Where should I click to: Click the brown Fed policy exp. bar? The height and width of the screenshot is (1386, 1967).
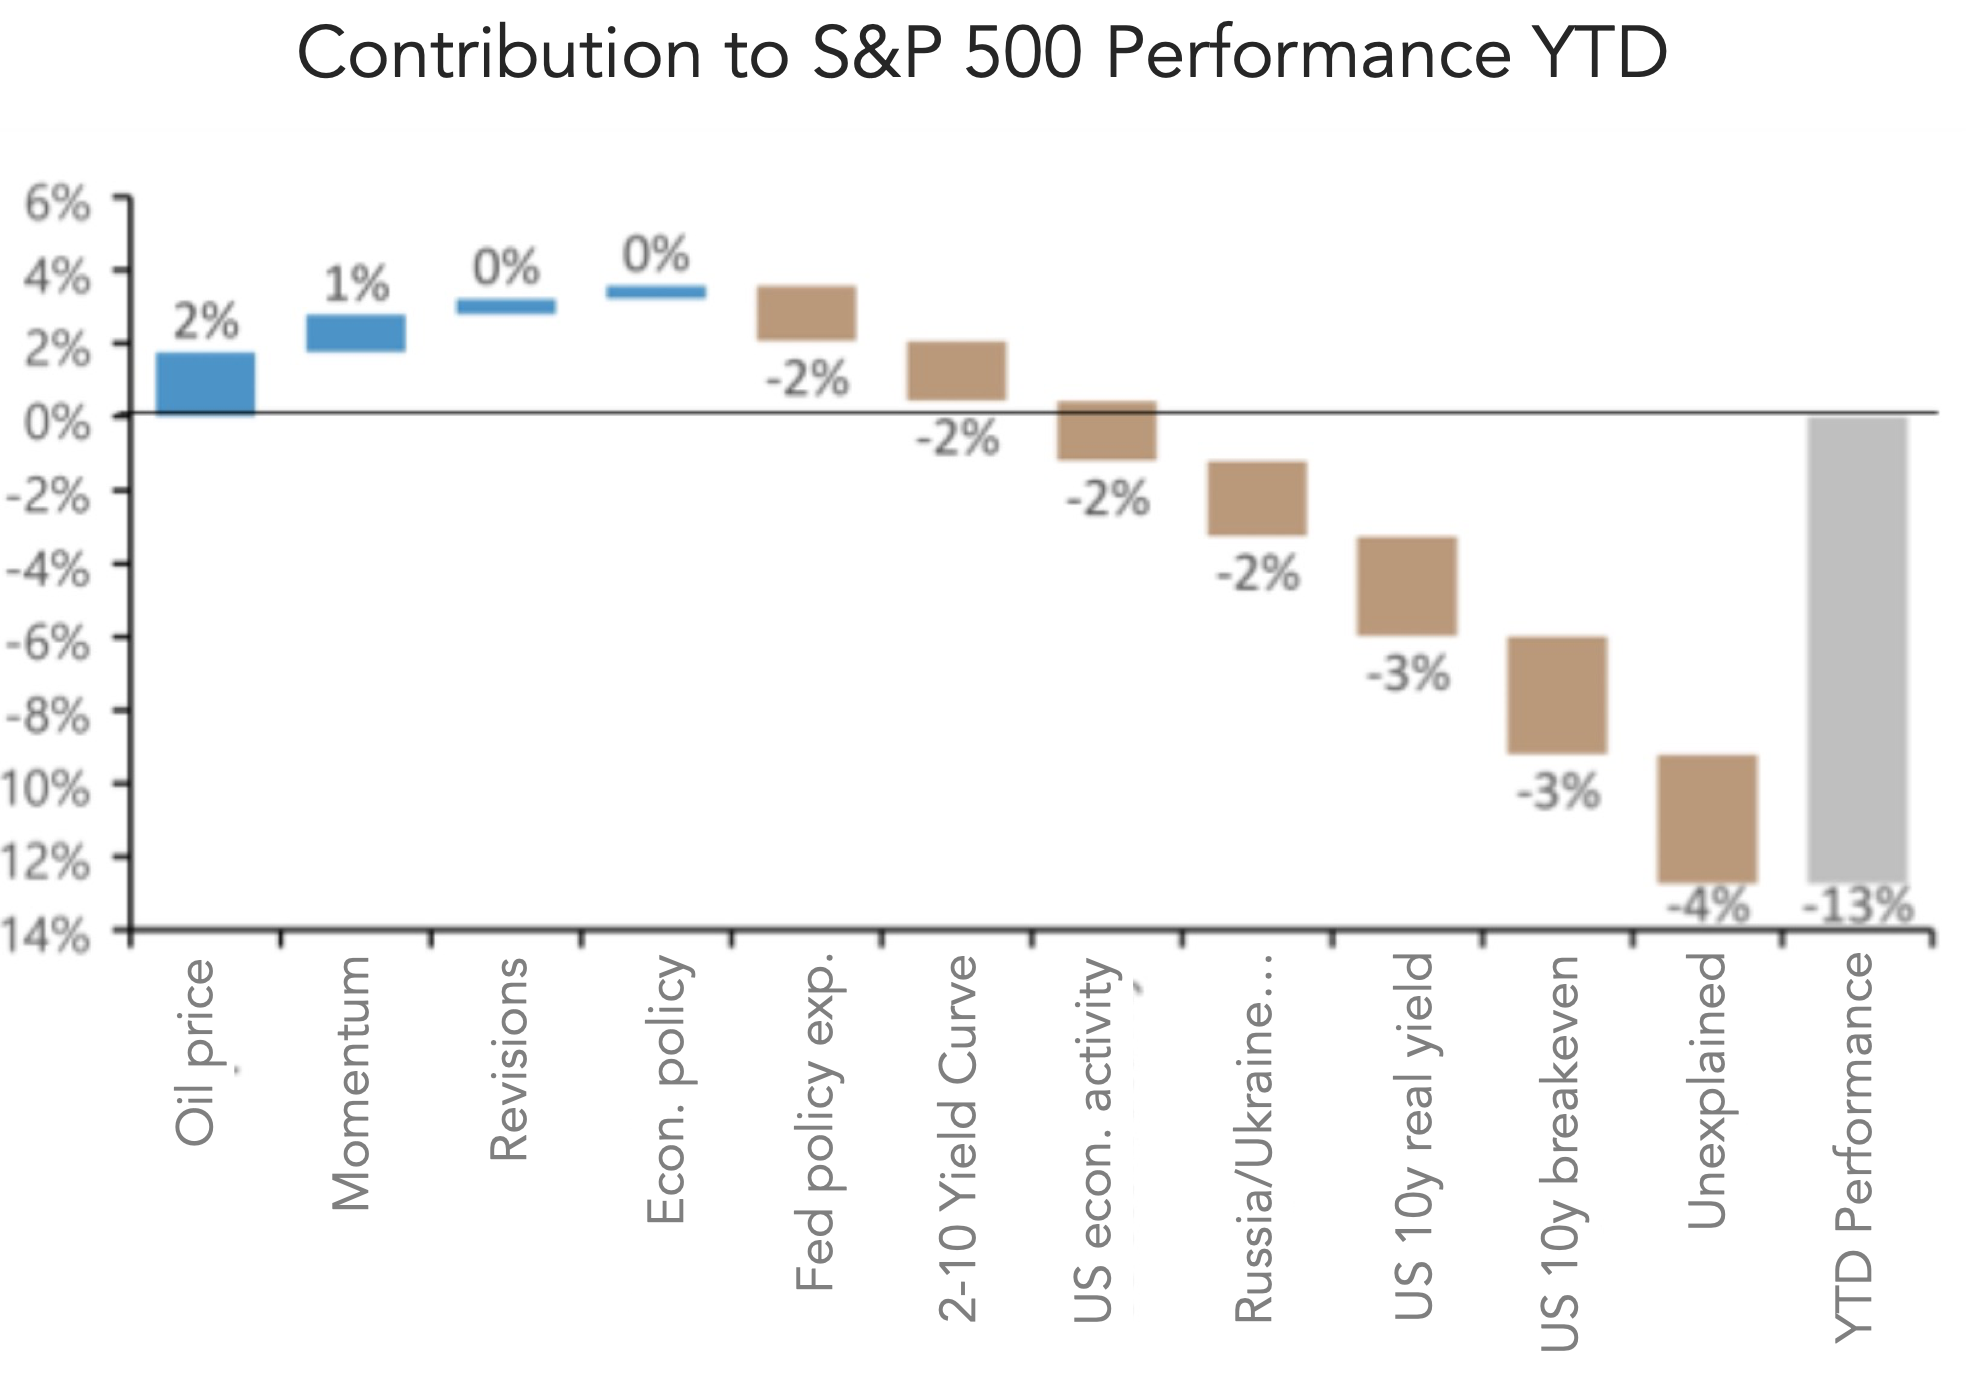(807, 313)
